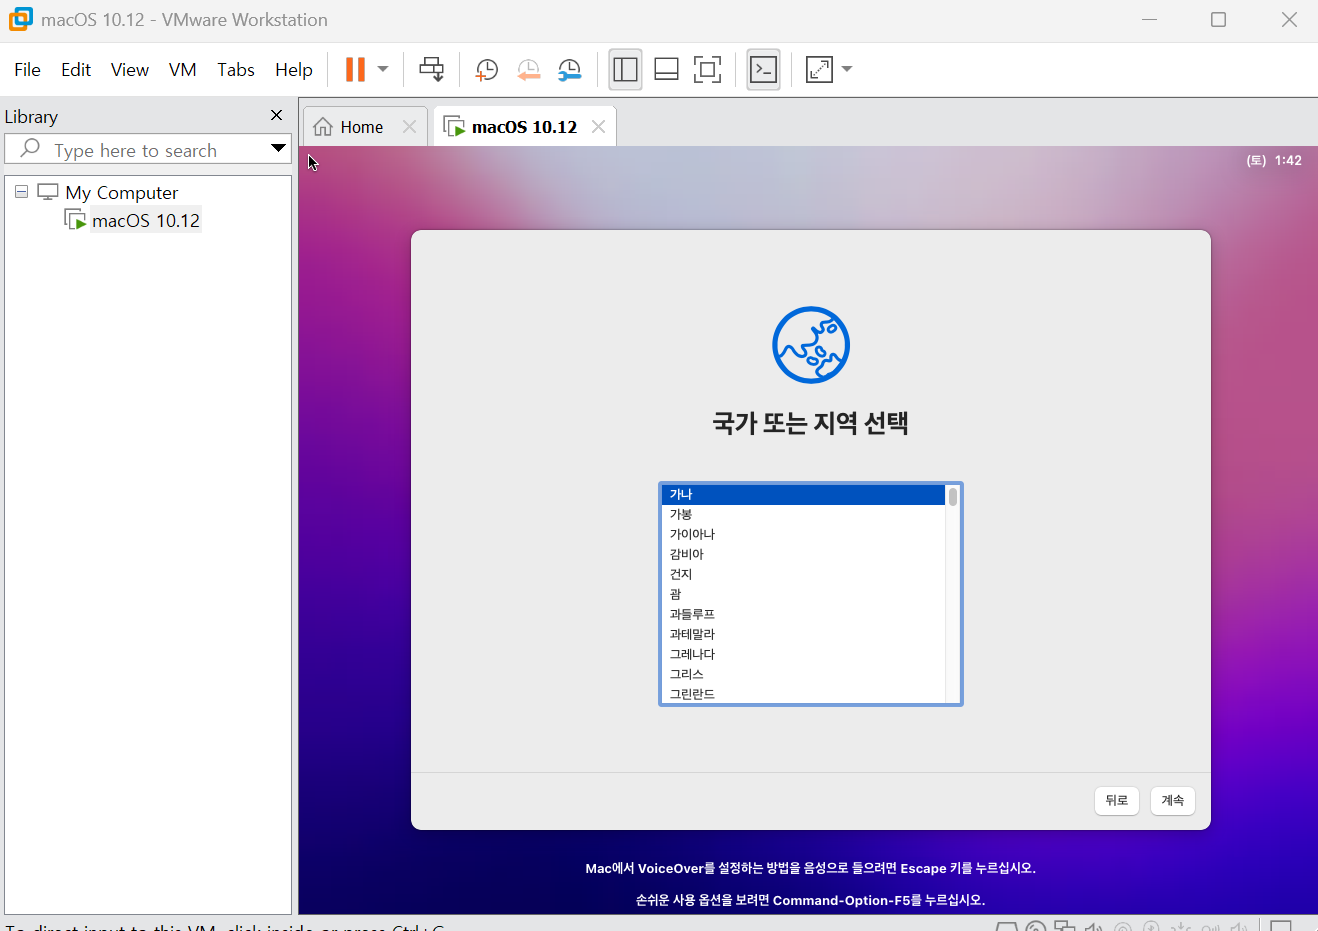Toggle the thumbnail bar view icon

tap(666, 69)
